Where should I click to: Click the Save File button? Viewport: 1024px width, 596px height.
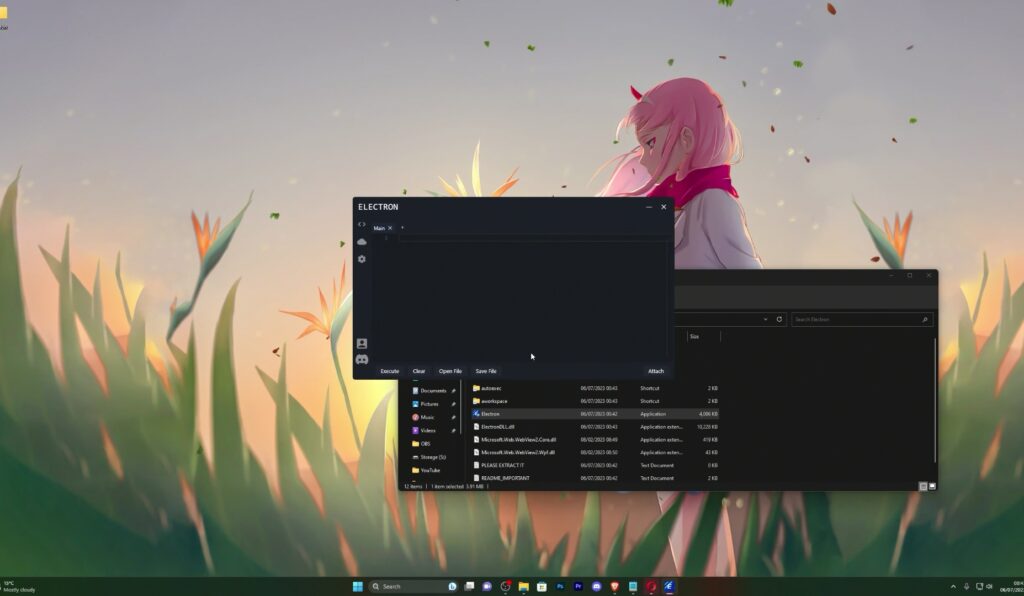486,371
